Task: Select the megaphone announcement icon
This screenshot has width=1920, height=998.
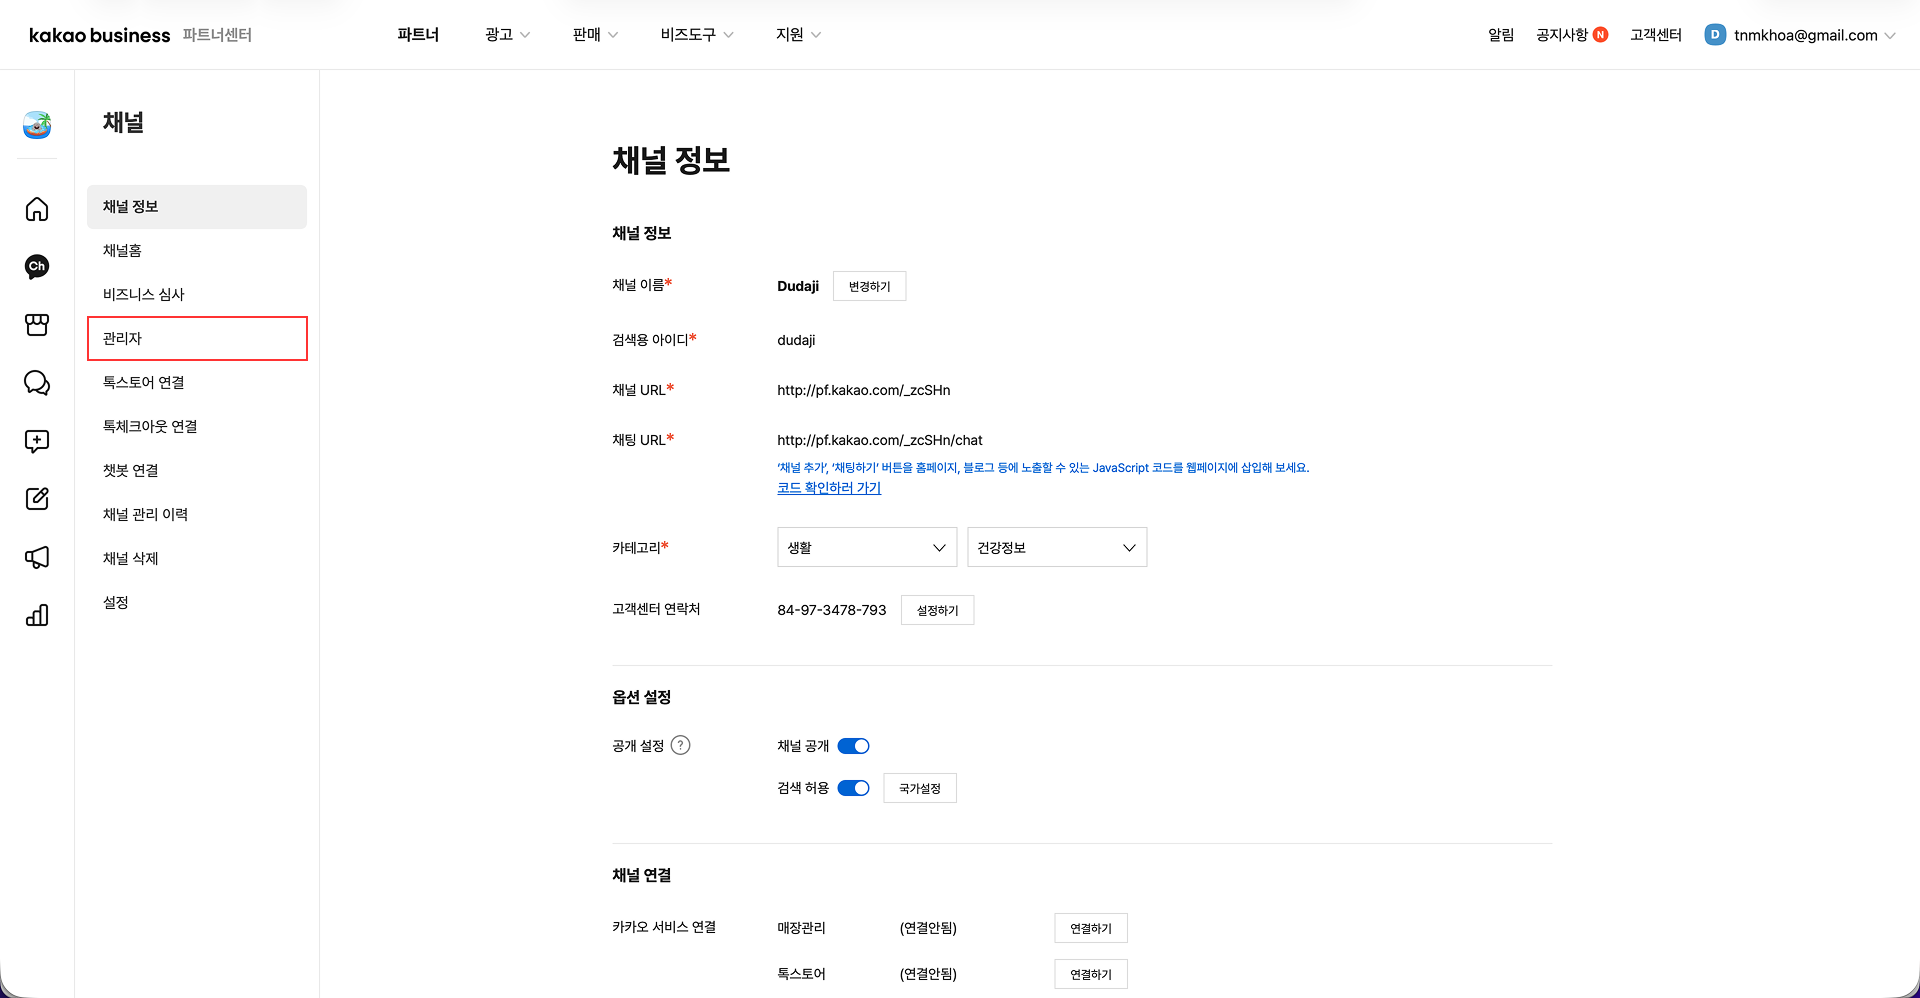Action: pos(36,557)
